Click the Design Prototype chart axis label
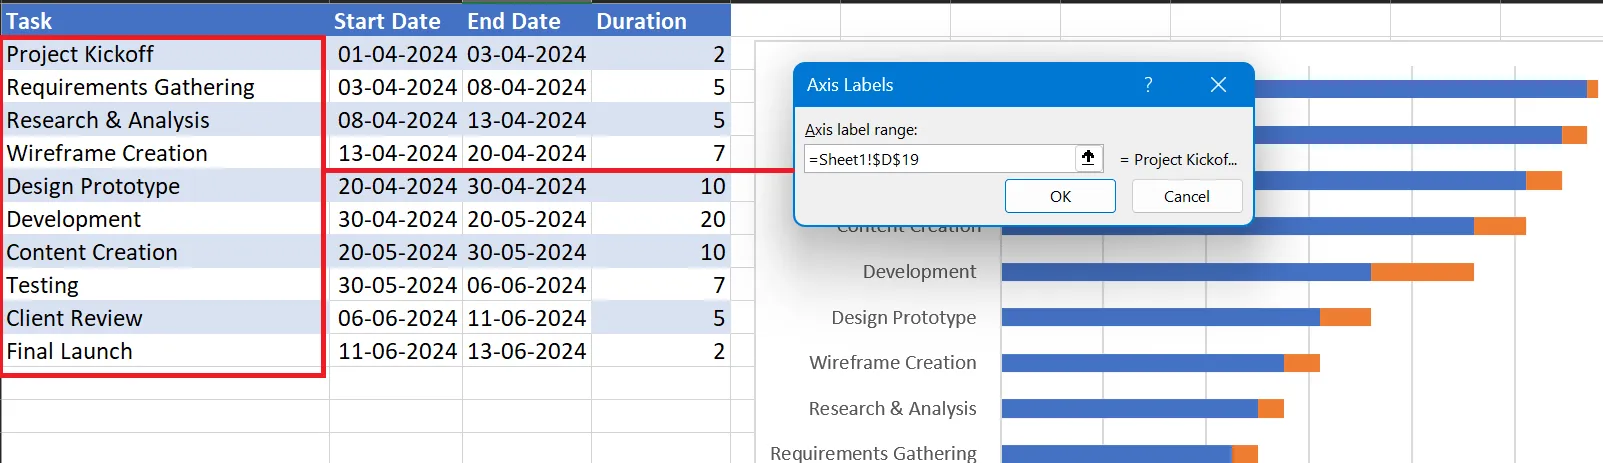The image size is (1603, 463). coord(904,317)
